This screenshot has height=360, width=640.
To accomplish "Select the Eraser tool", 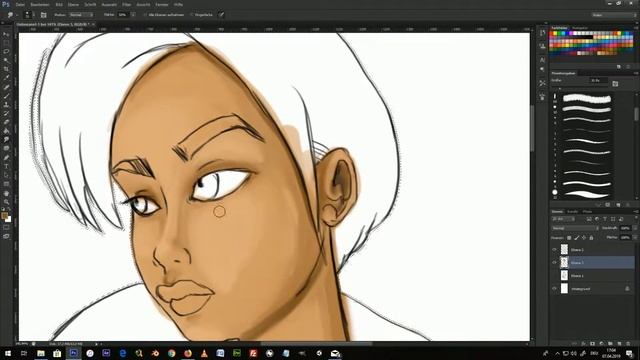I will coord(6,122).
